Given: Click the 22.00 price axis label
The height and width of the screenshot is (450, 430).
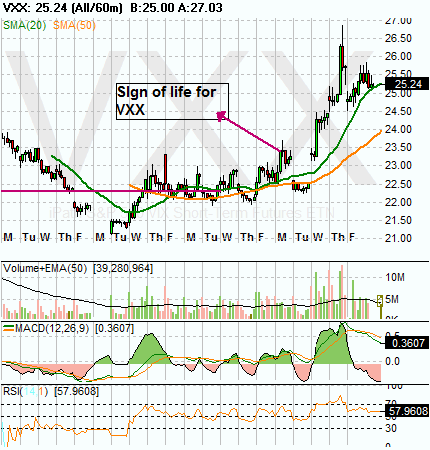Looking at the screenshot, I should click(x=398, y=202).
